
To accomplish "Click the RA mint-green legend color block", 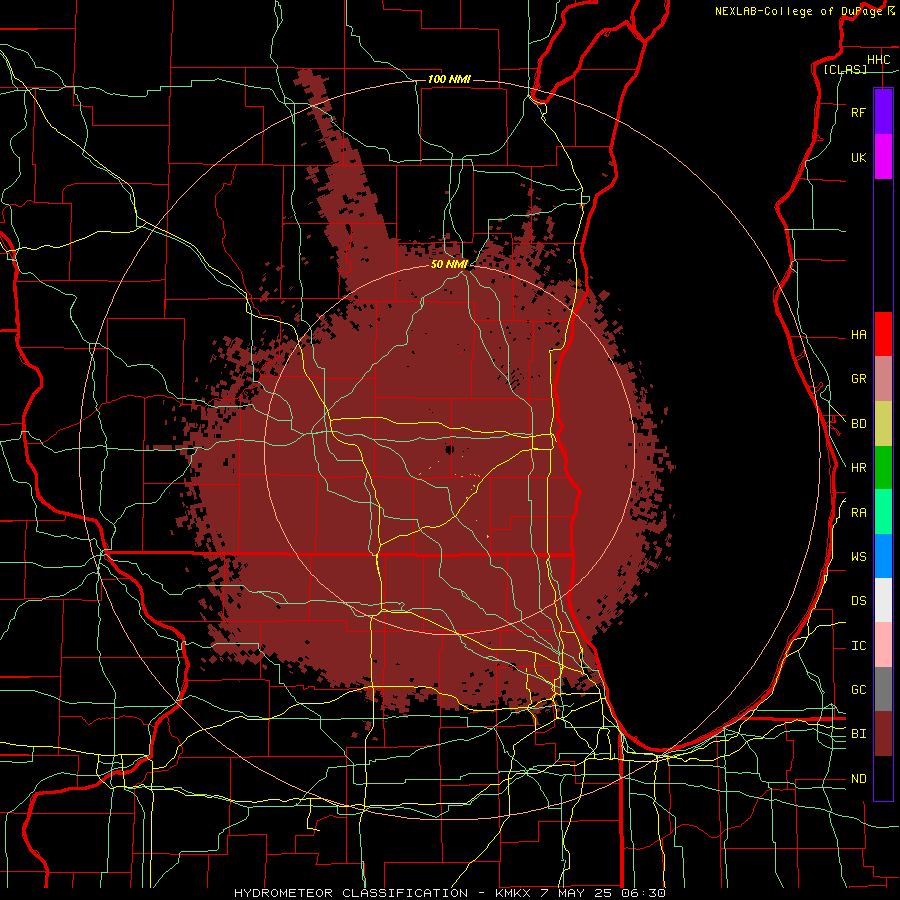I will point(883,512).
